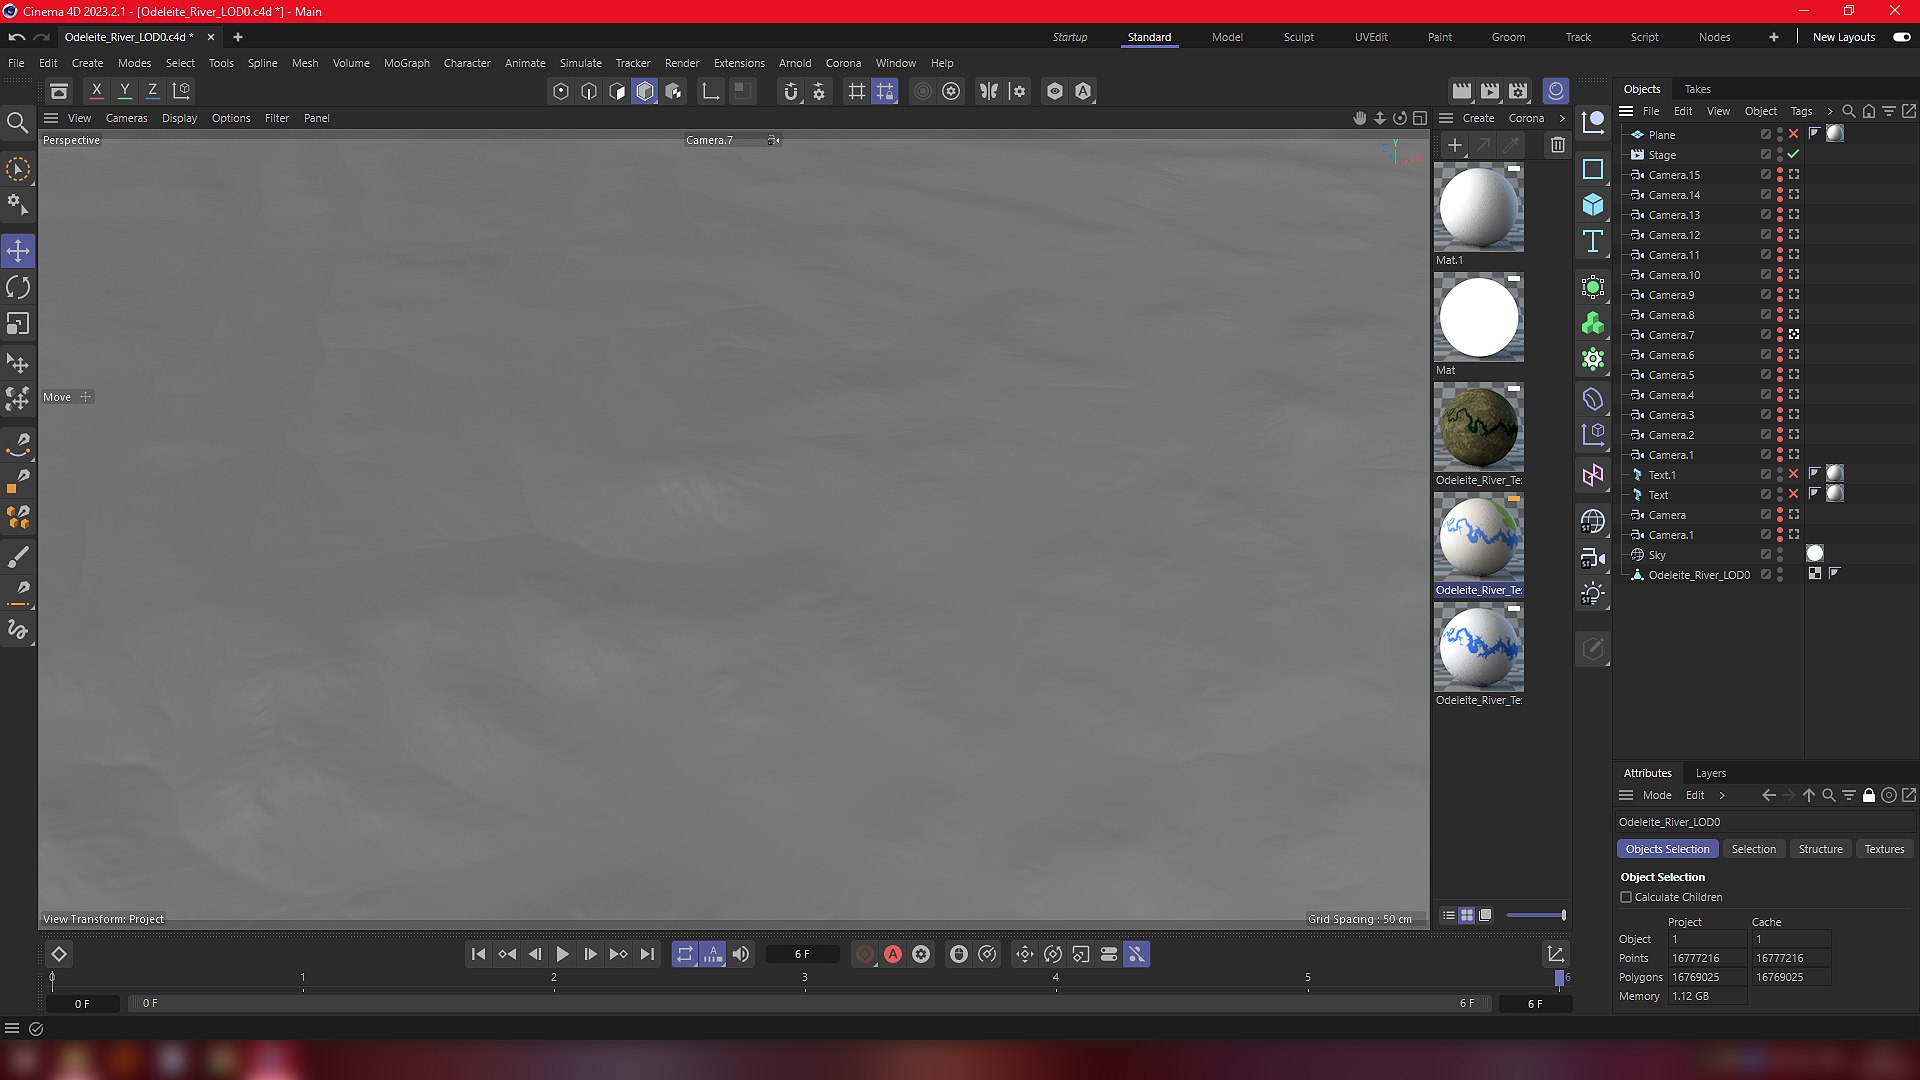Image resolution: width=1920 pixels, height=1080 pixels.
Task: Switch to the Takes tab
Action: (1697, 89)
